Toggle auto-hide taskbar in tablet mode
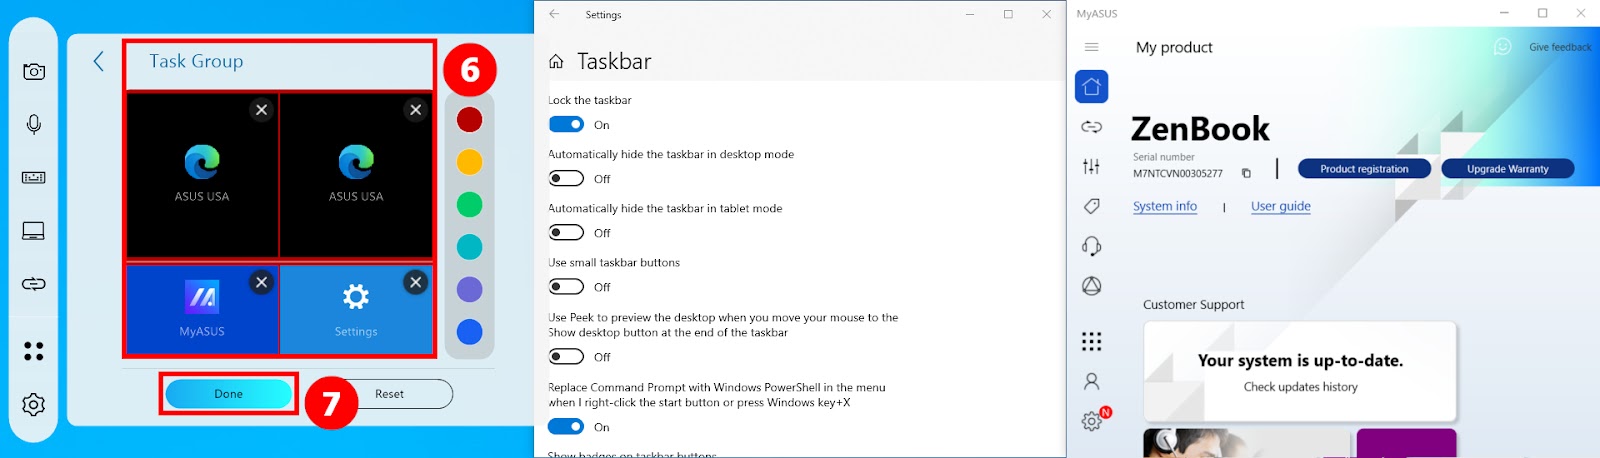1600x458 pixels. tap(566, 233)
